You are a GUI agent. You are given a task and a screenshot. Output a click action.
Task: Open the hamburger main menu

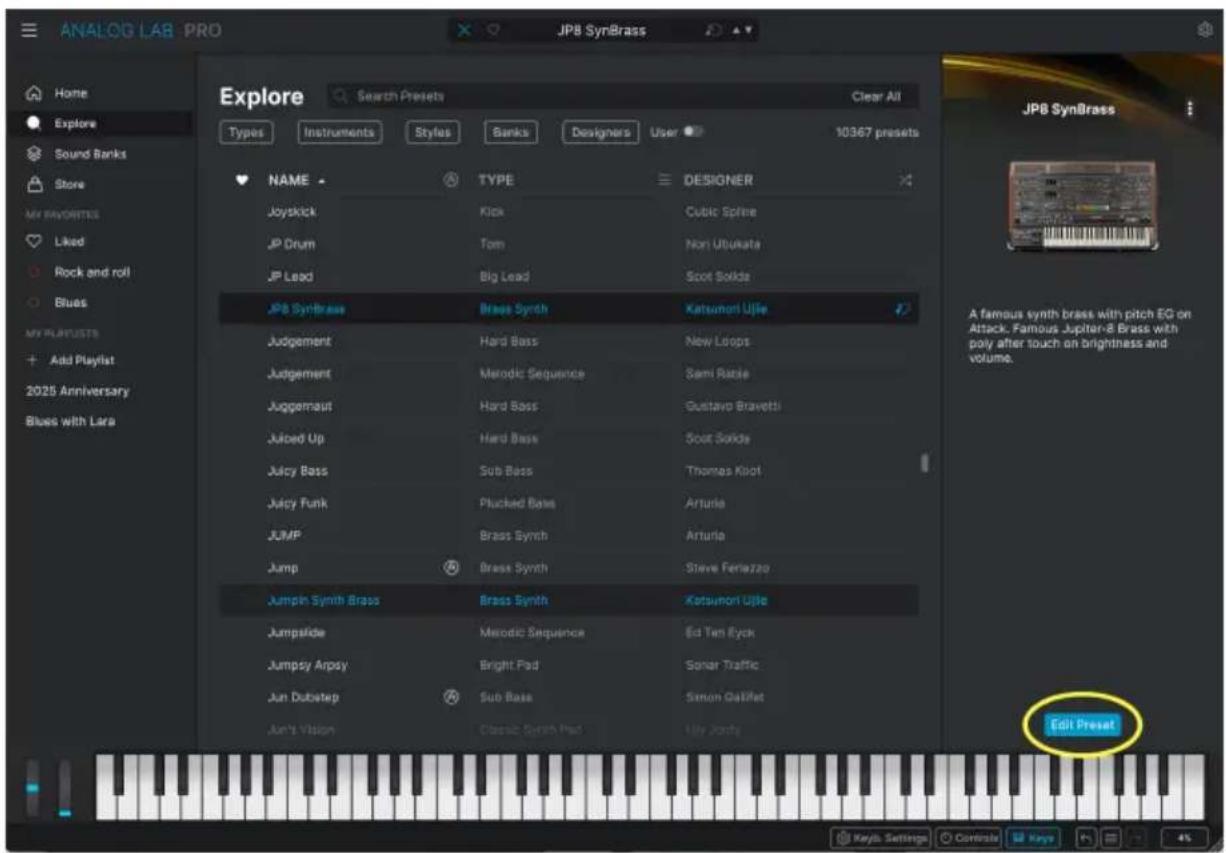[x=30, y=31]
